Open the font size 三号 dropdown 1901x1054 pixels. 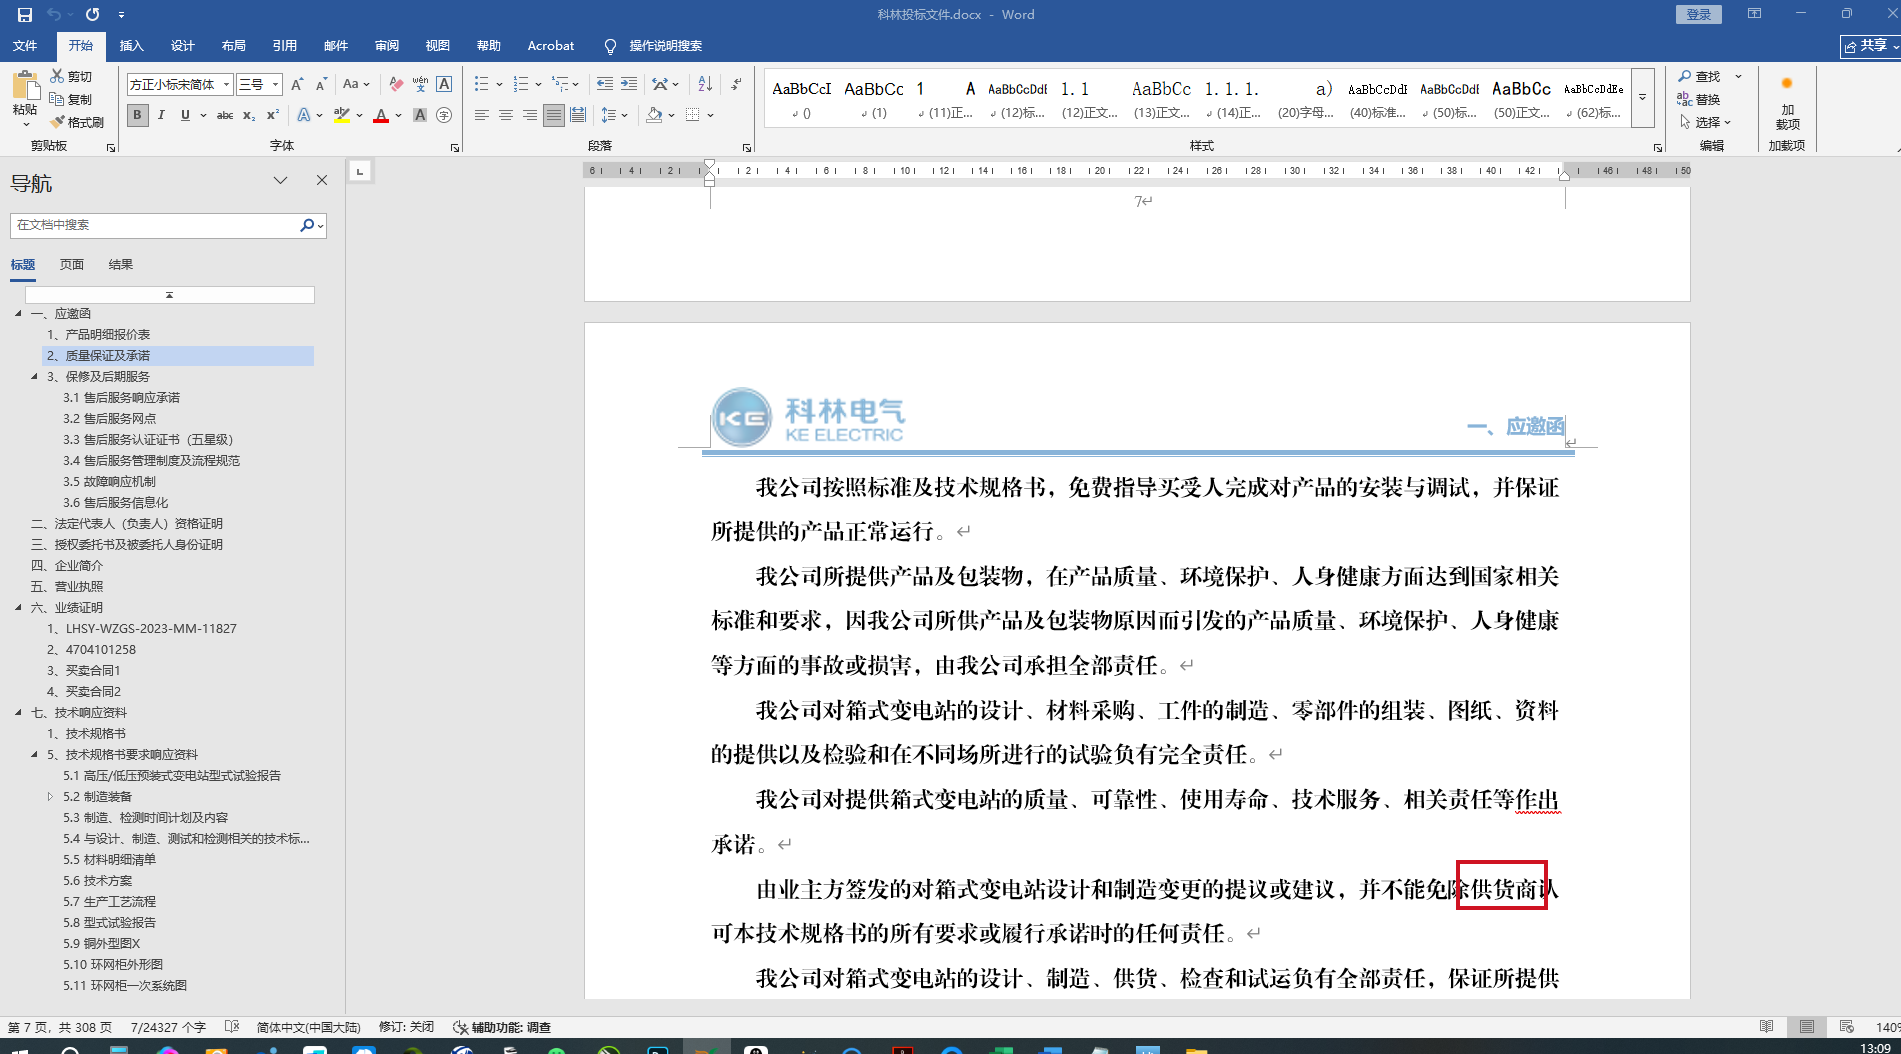[x=275, y=85]
